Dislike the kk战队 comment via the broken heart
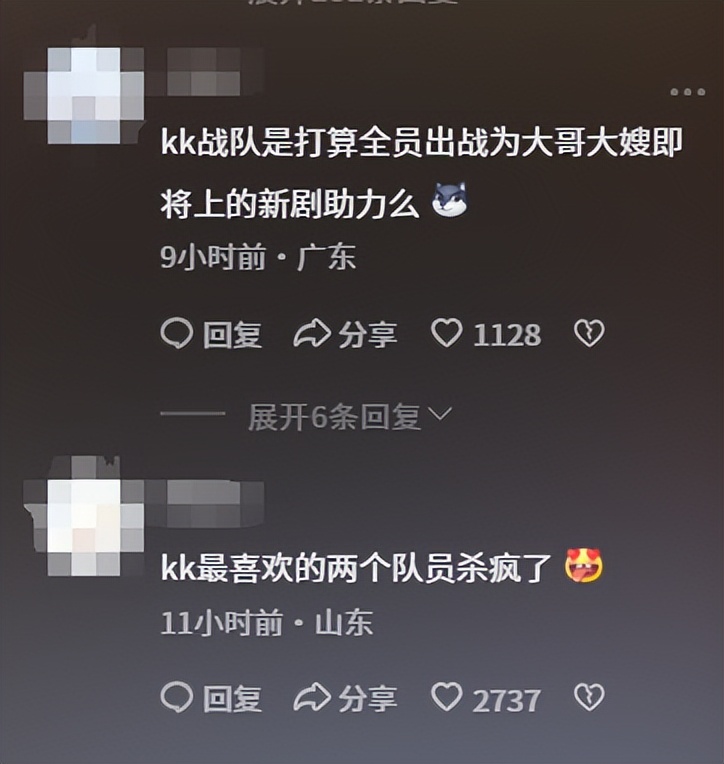Viewport: 724px width, 764px height. coord(589,334)
